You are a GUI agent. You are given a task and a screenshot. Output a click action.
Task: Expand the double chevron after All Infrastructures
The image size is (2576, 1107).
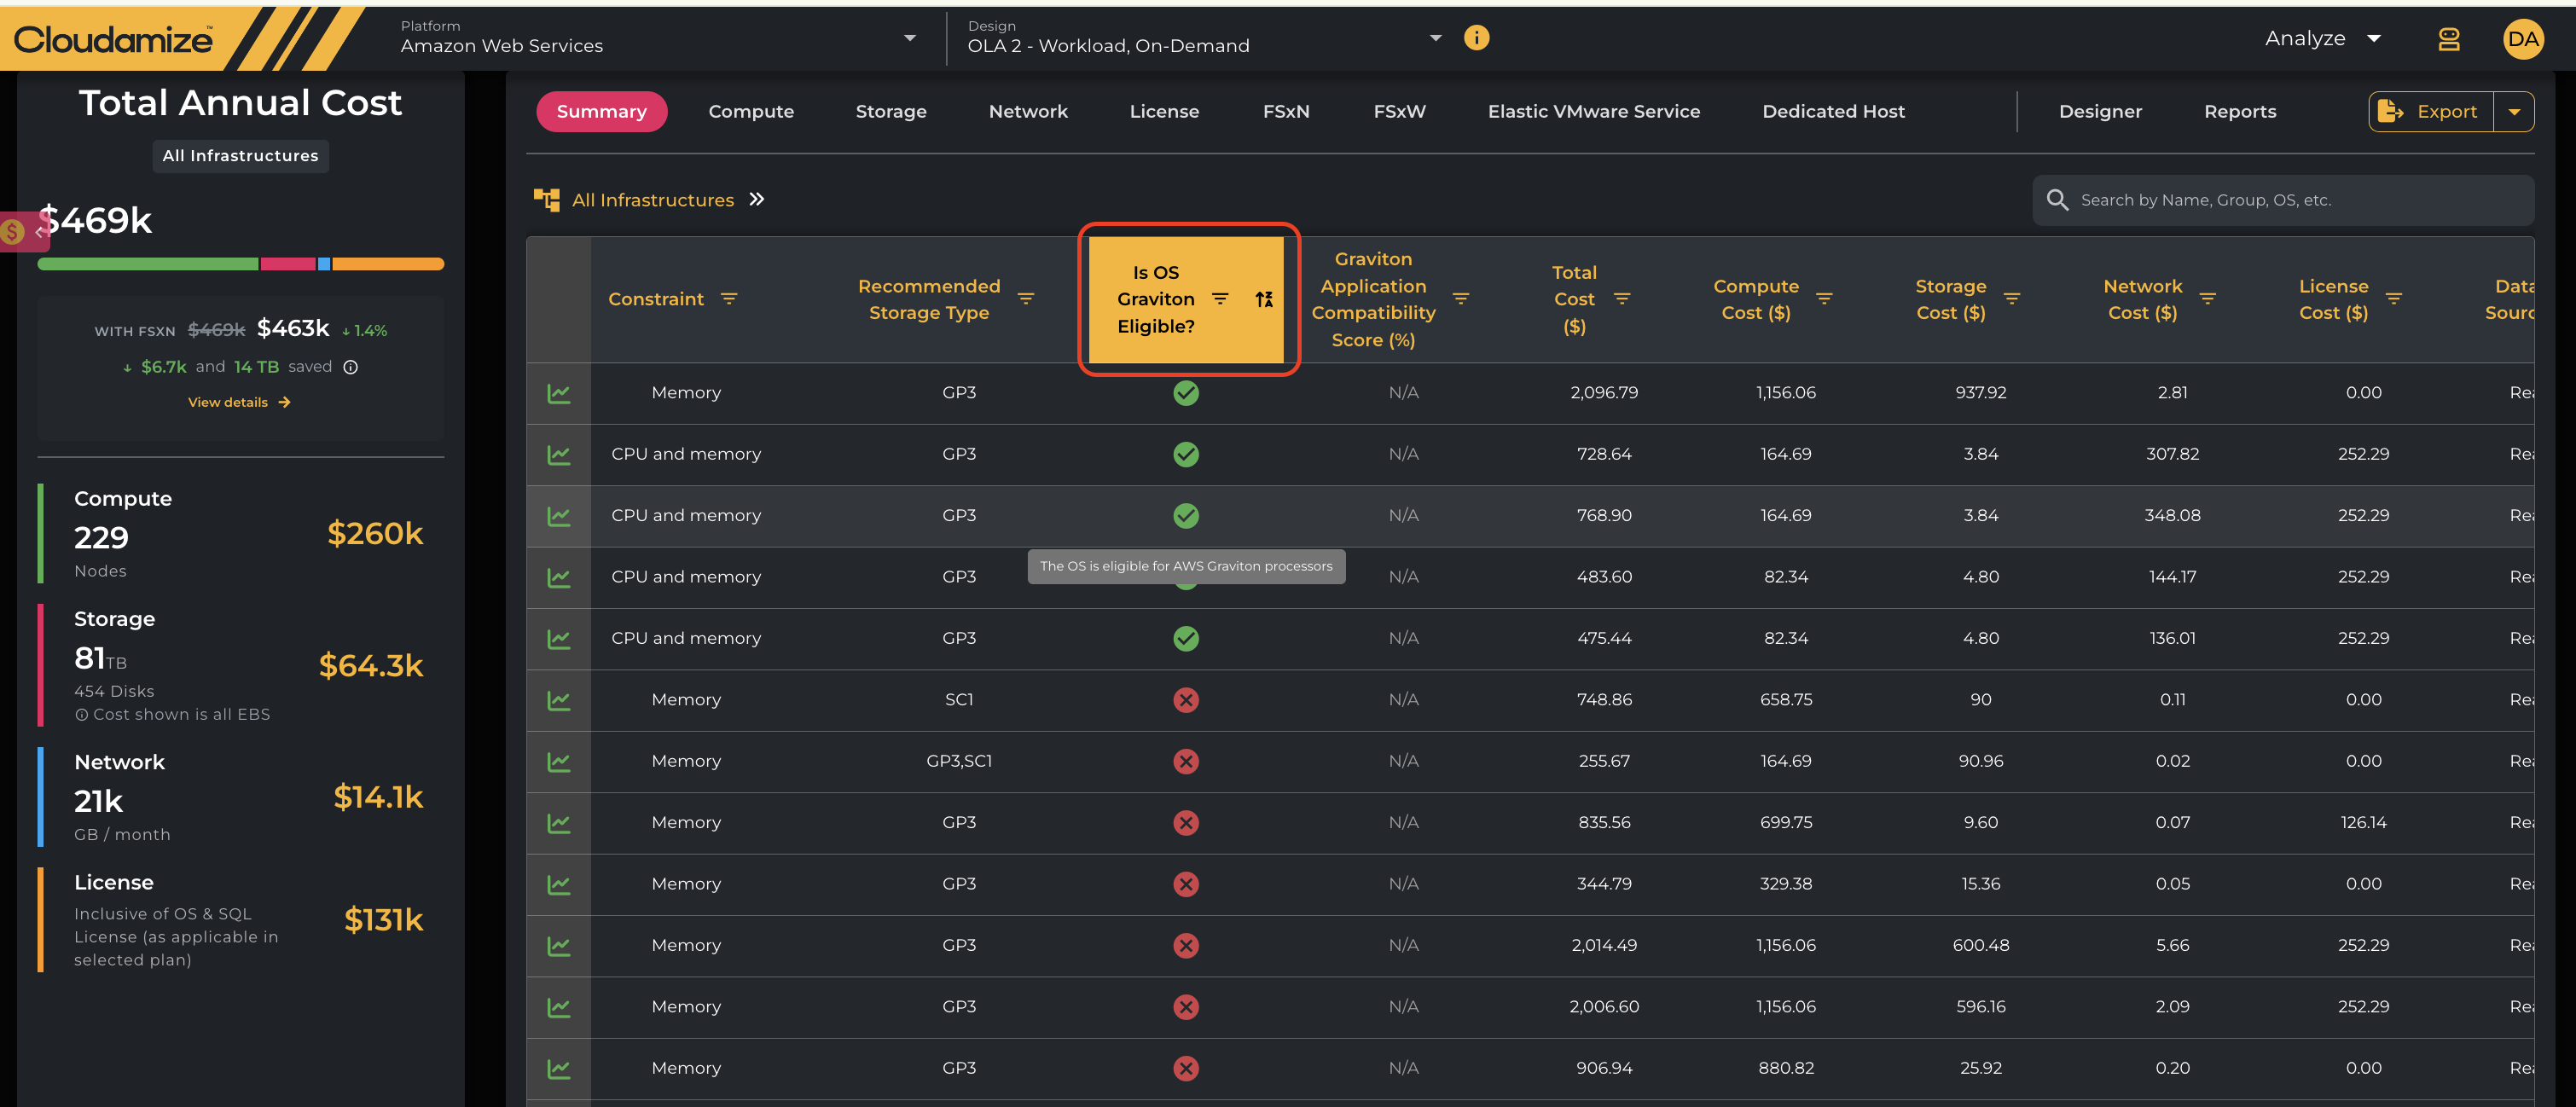[x=757, y=199]
